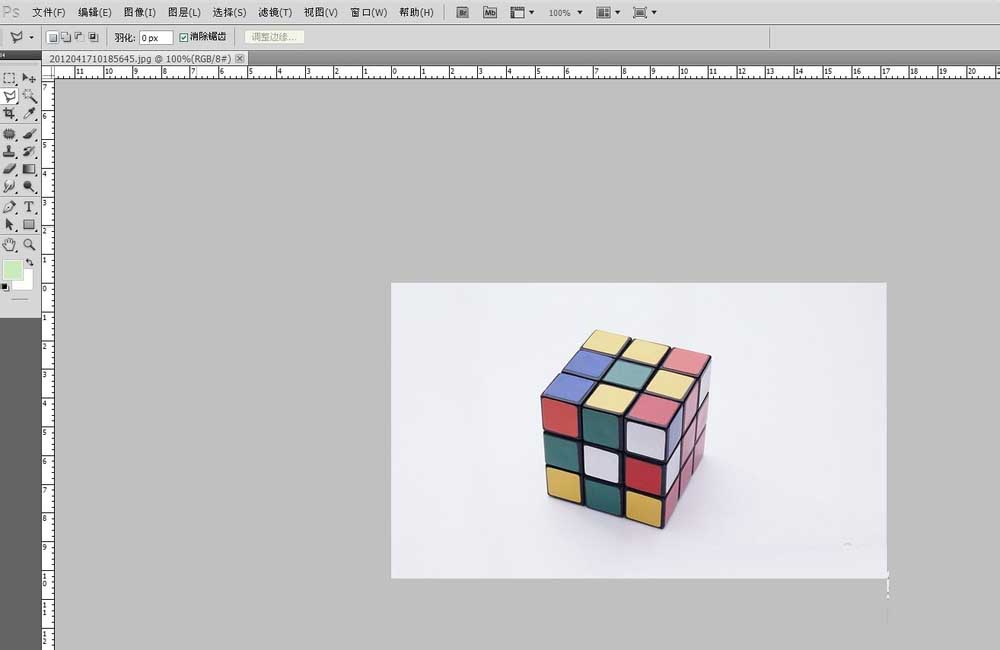Viewport: 1000px width, 650px height.
Task: Select the Path Selection tool
Action: coord(10,225)
